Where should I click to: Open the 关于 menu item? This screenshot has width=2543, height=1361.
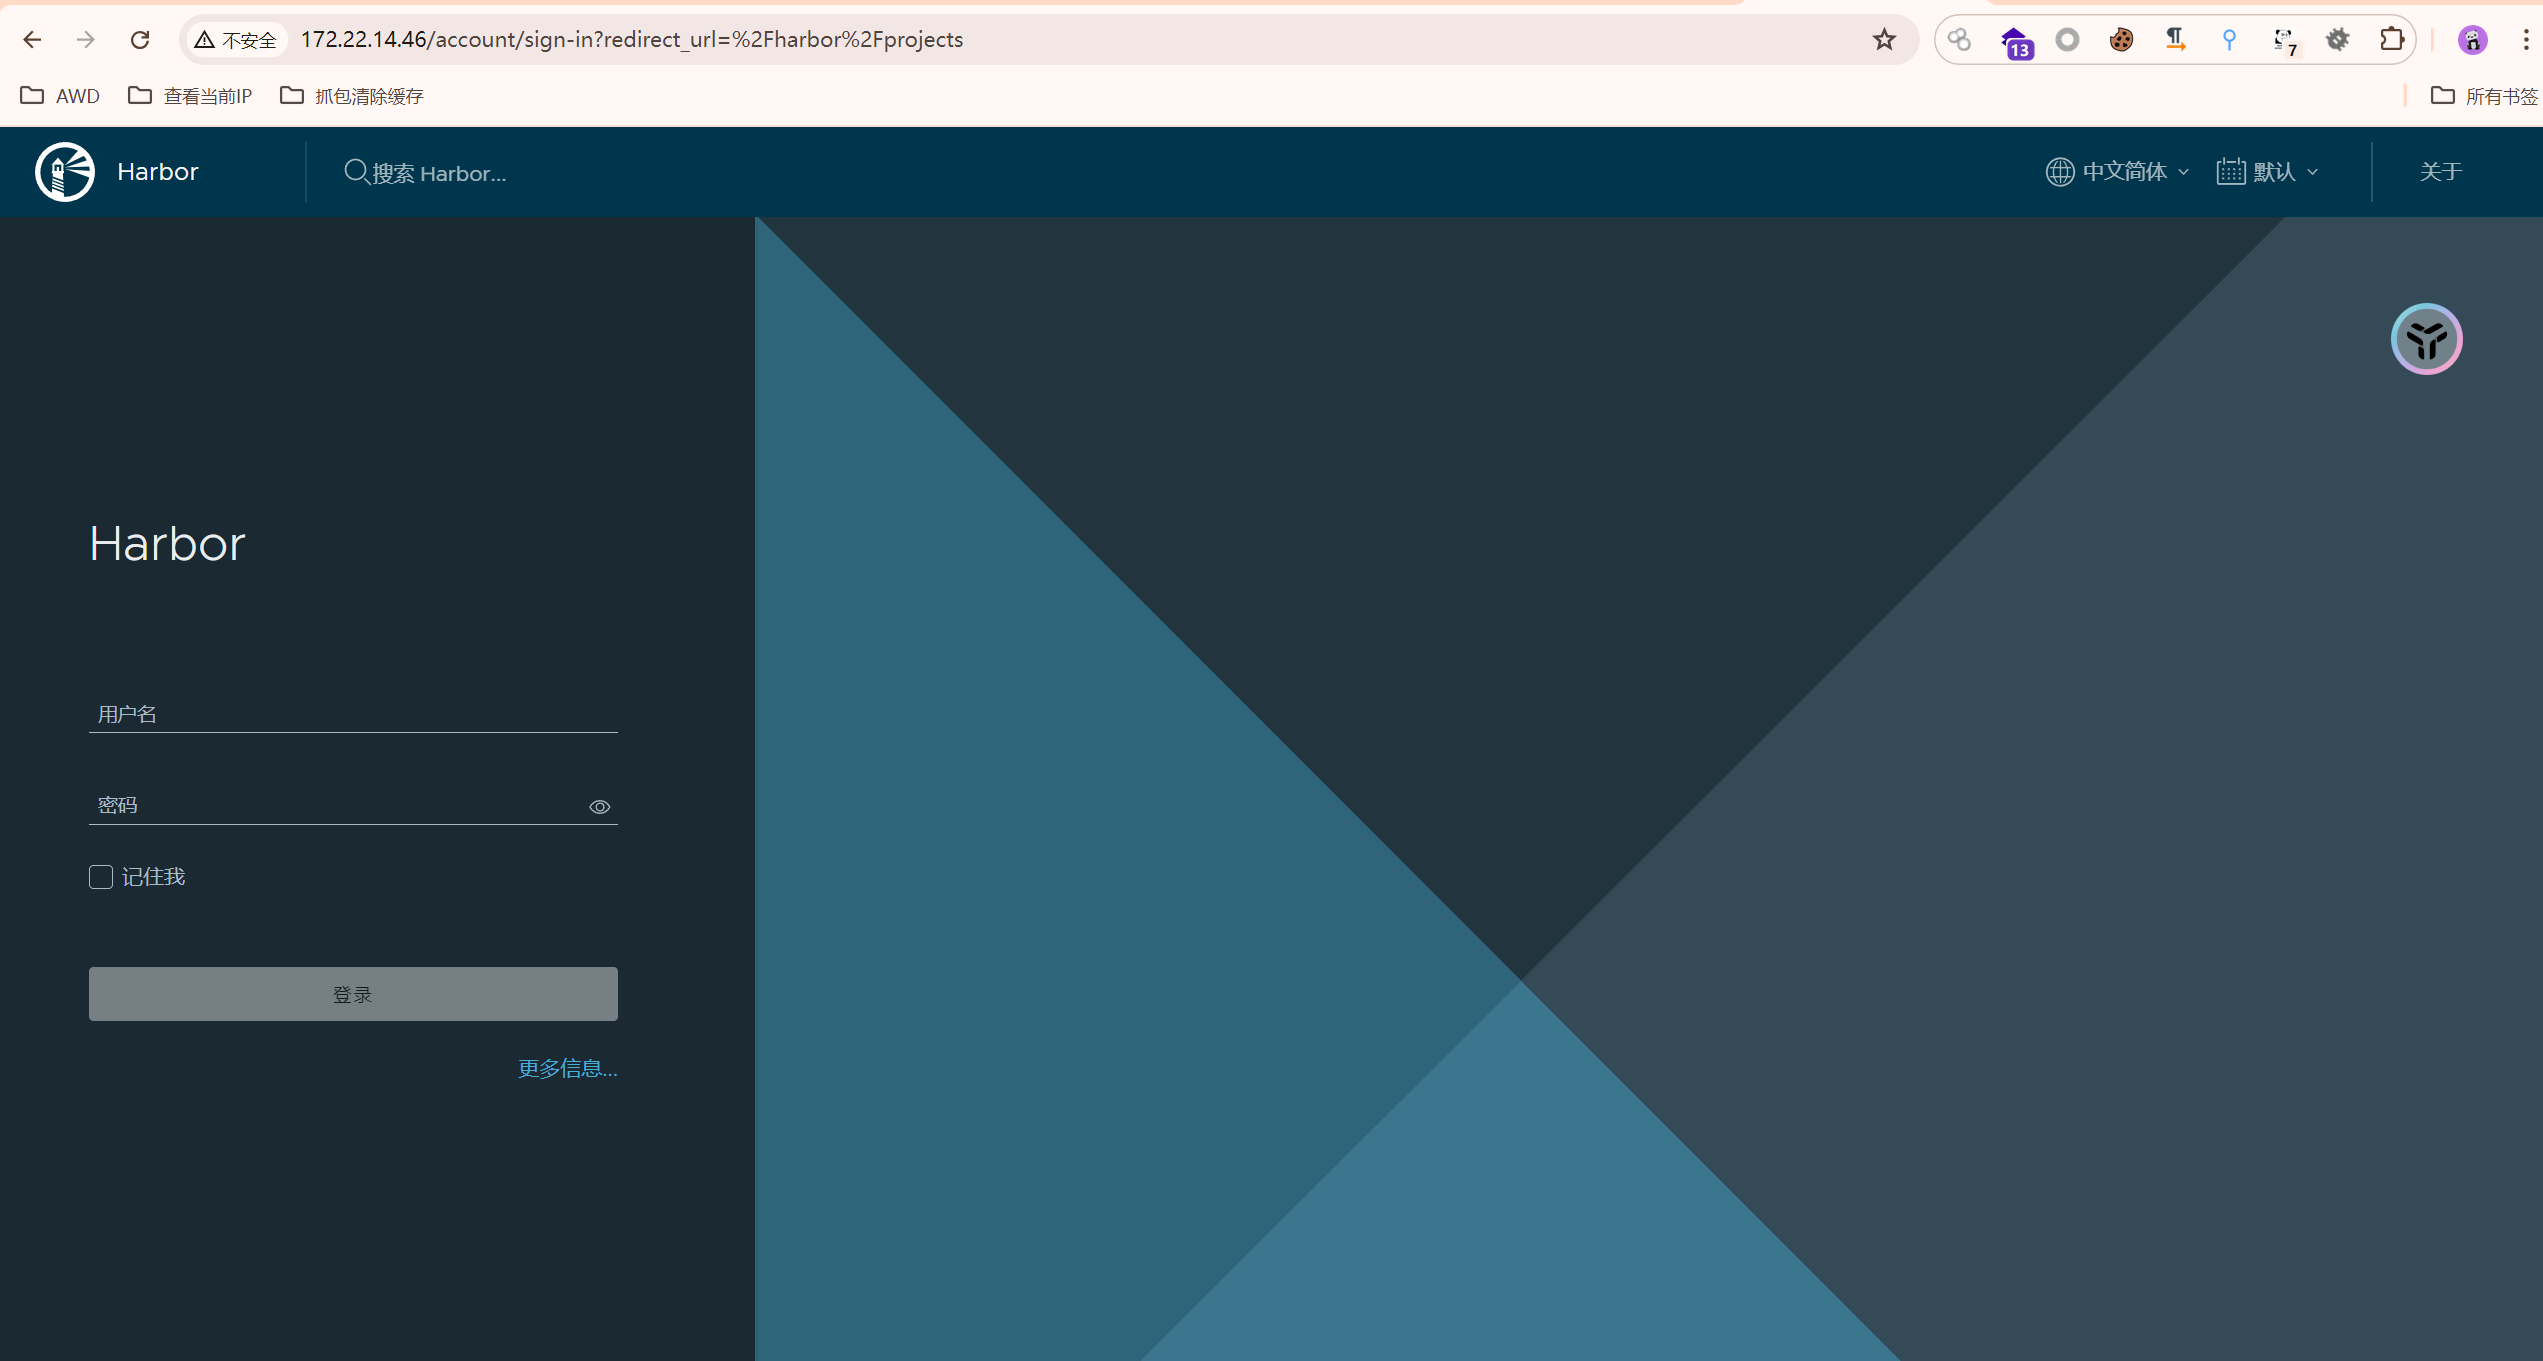tap(2440, 172)
